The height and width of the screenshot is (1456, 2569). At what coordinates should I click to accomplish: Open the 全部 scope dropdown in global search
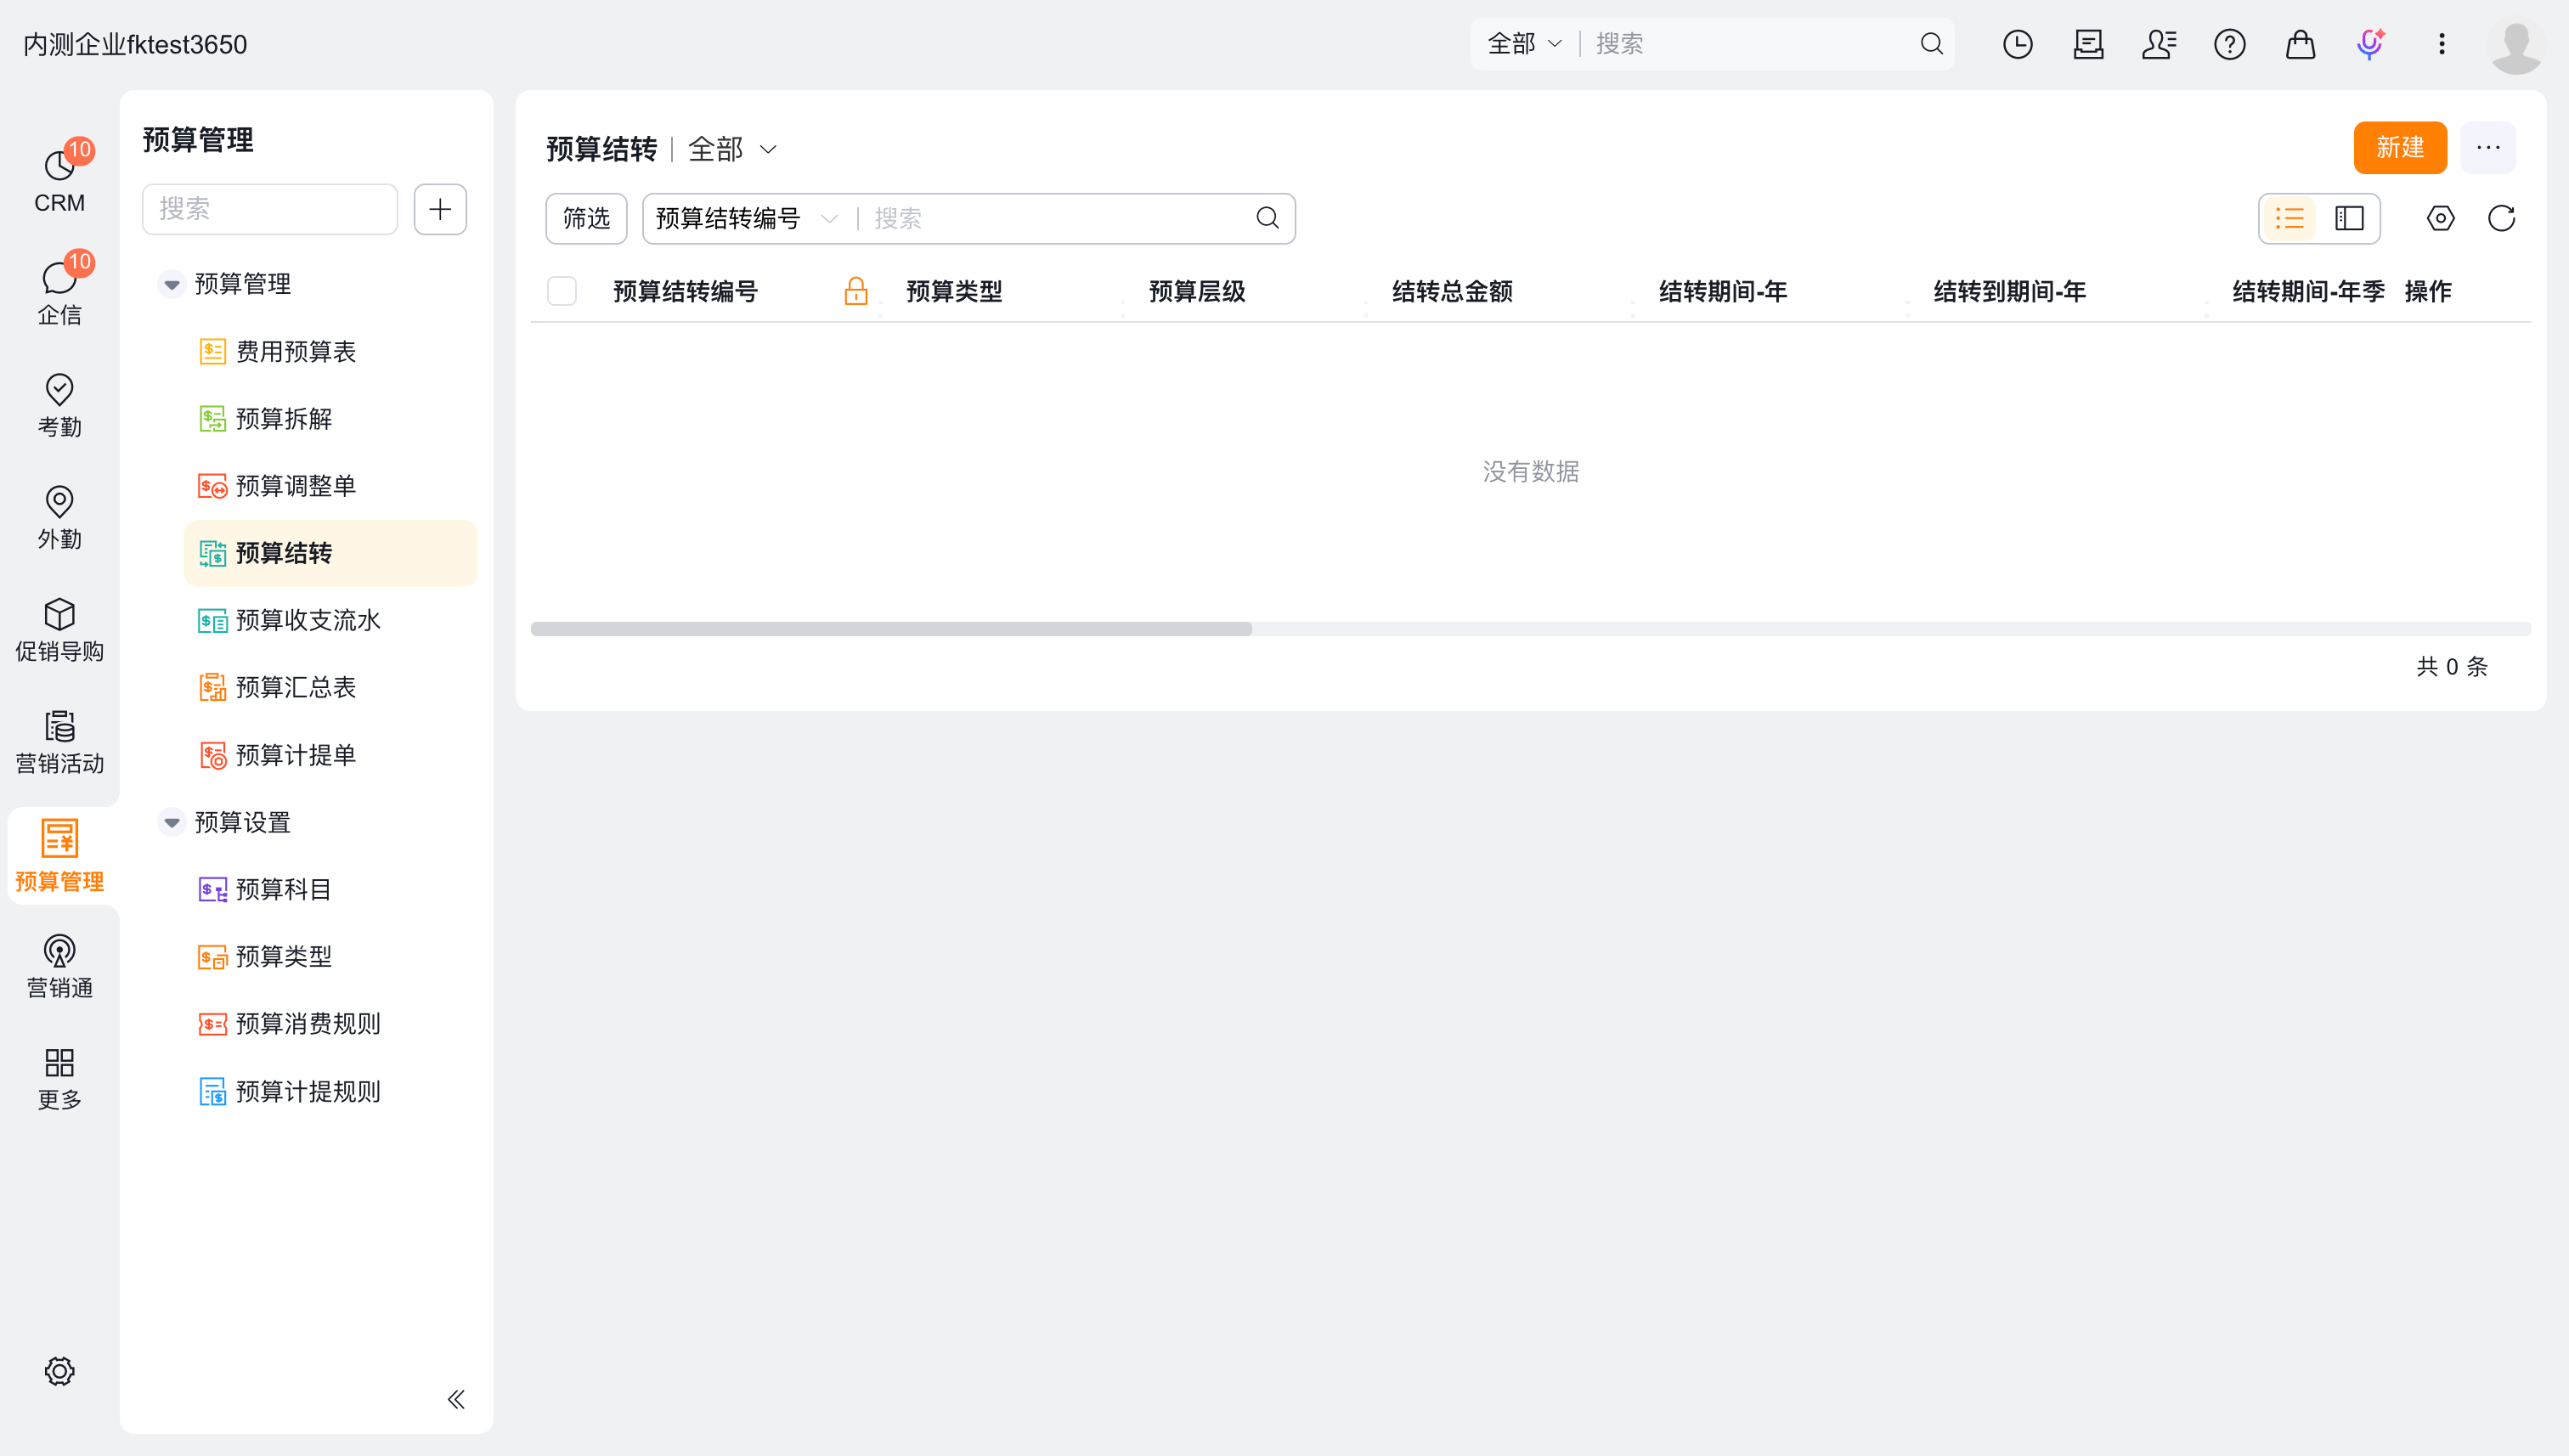1524,44
